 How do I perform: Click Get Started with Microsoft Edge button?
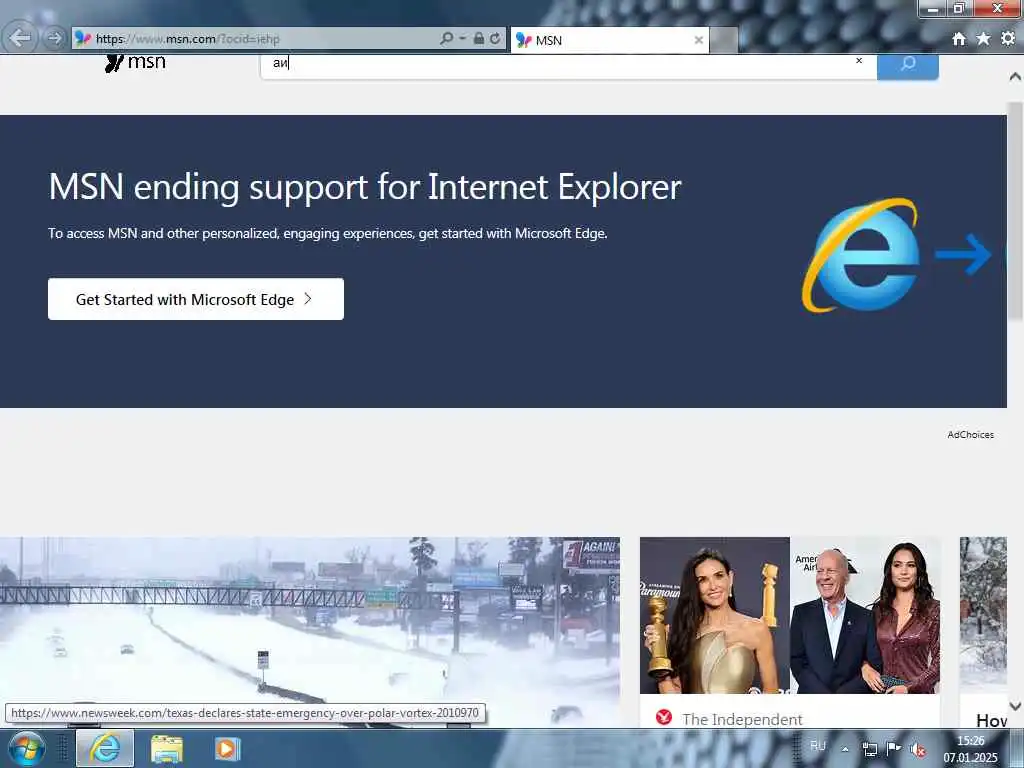pos(196,299)
